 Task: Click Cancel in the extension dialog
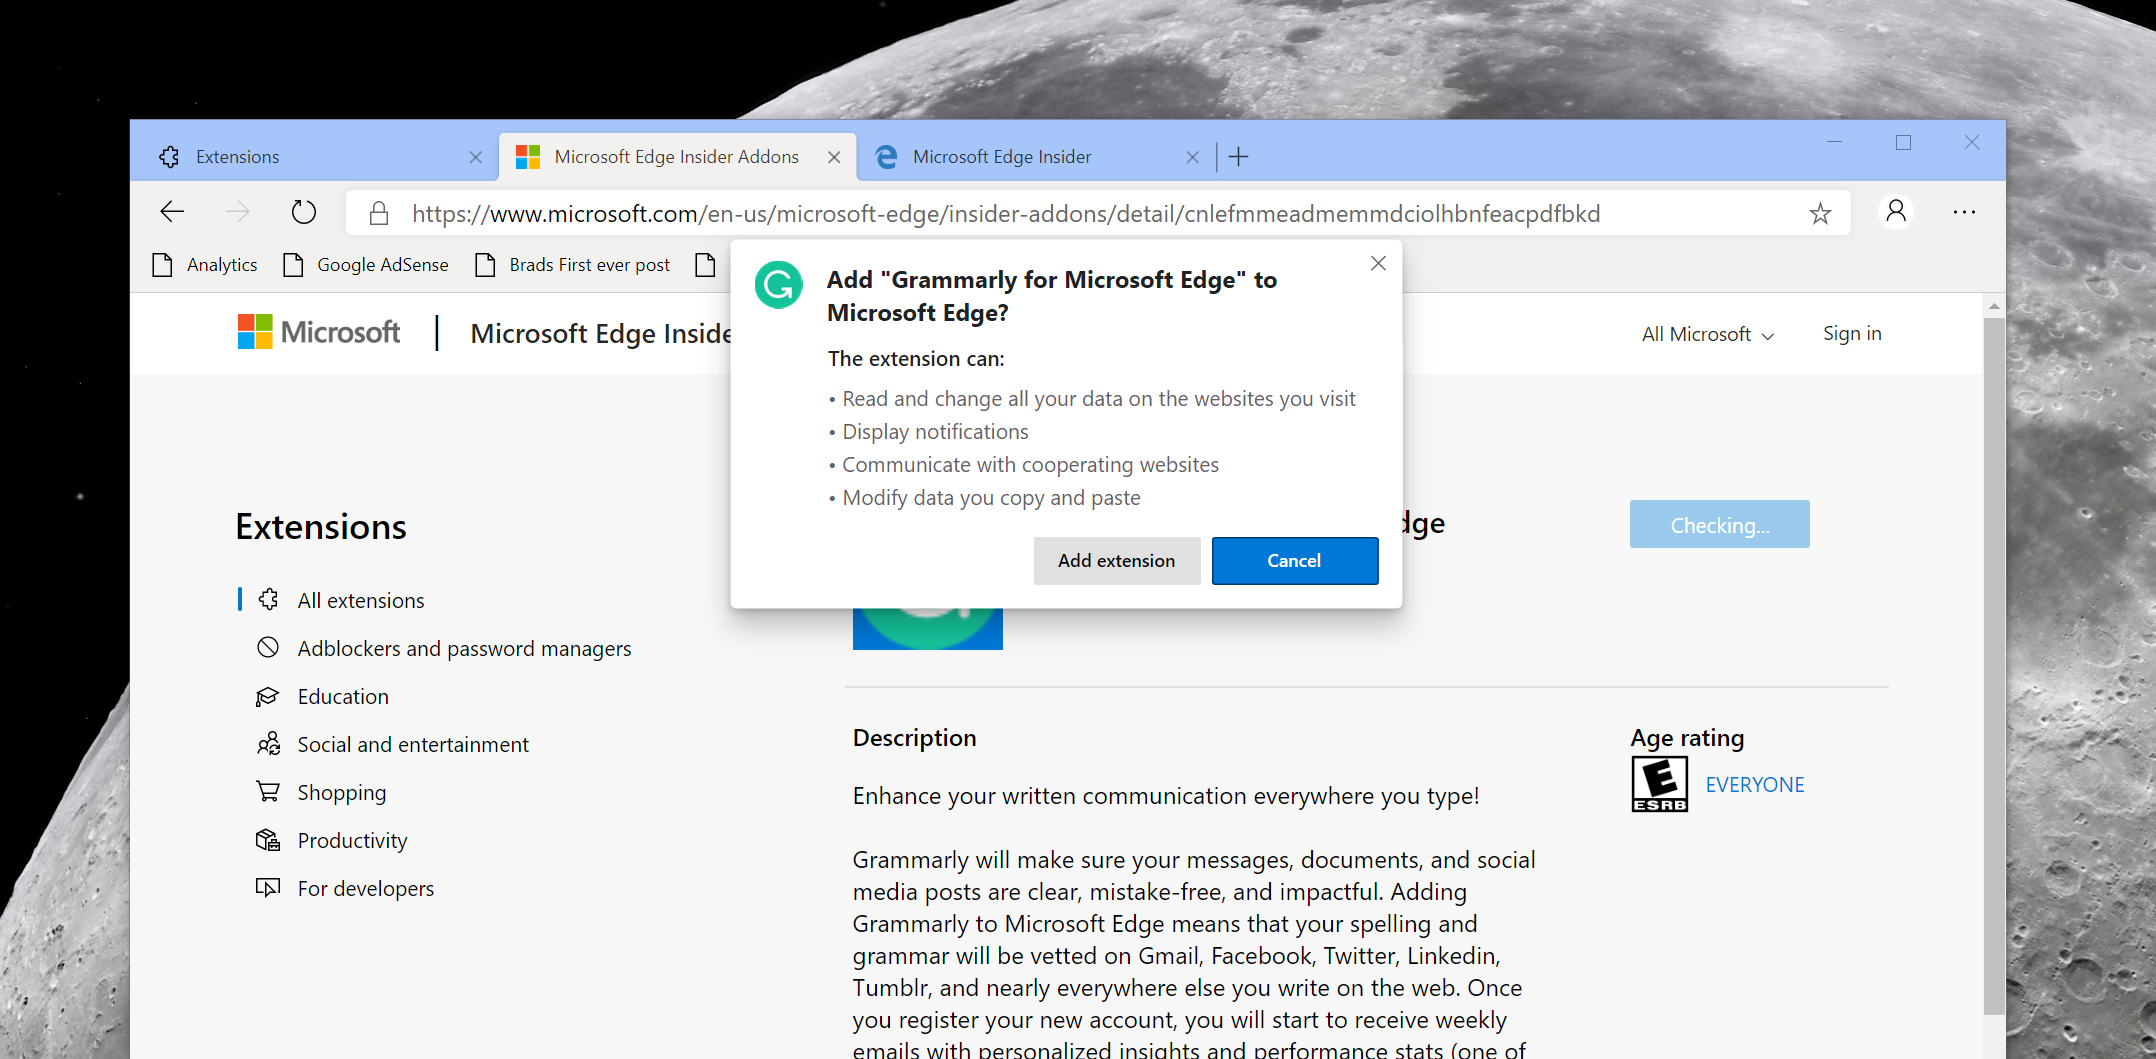[x=1294, y=561]
